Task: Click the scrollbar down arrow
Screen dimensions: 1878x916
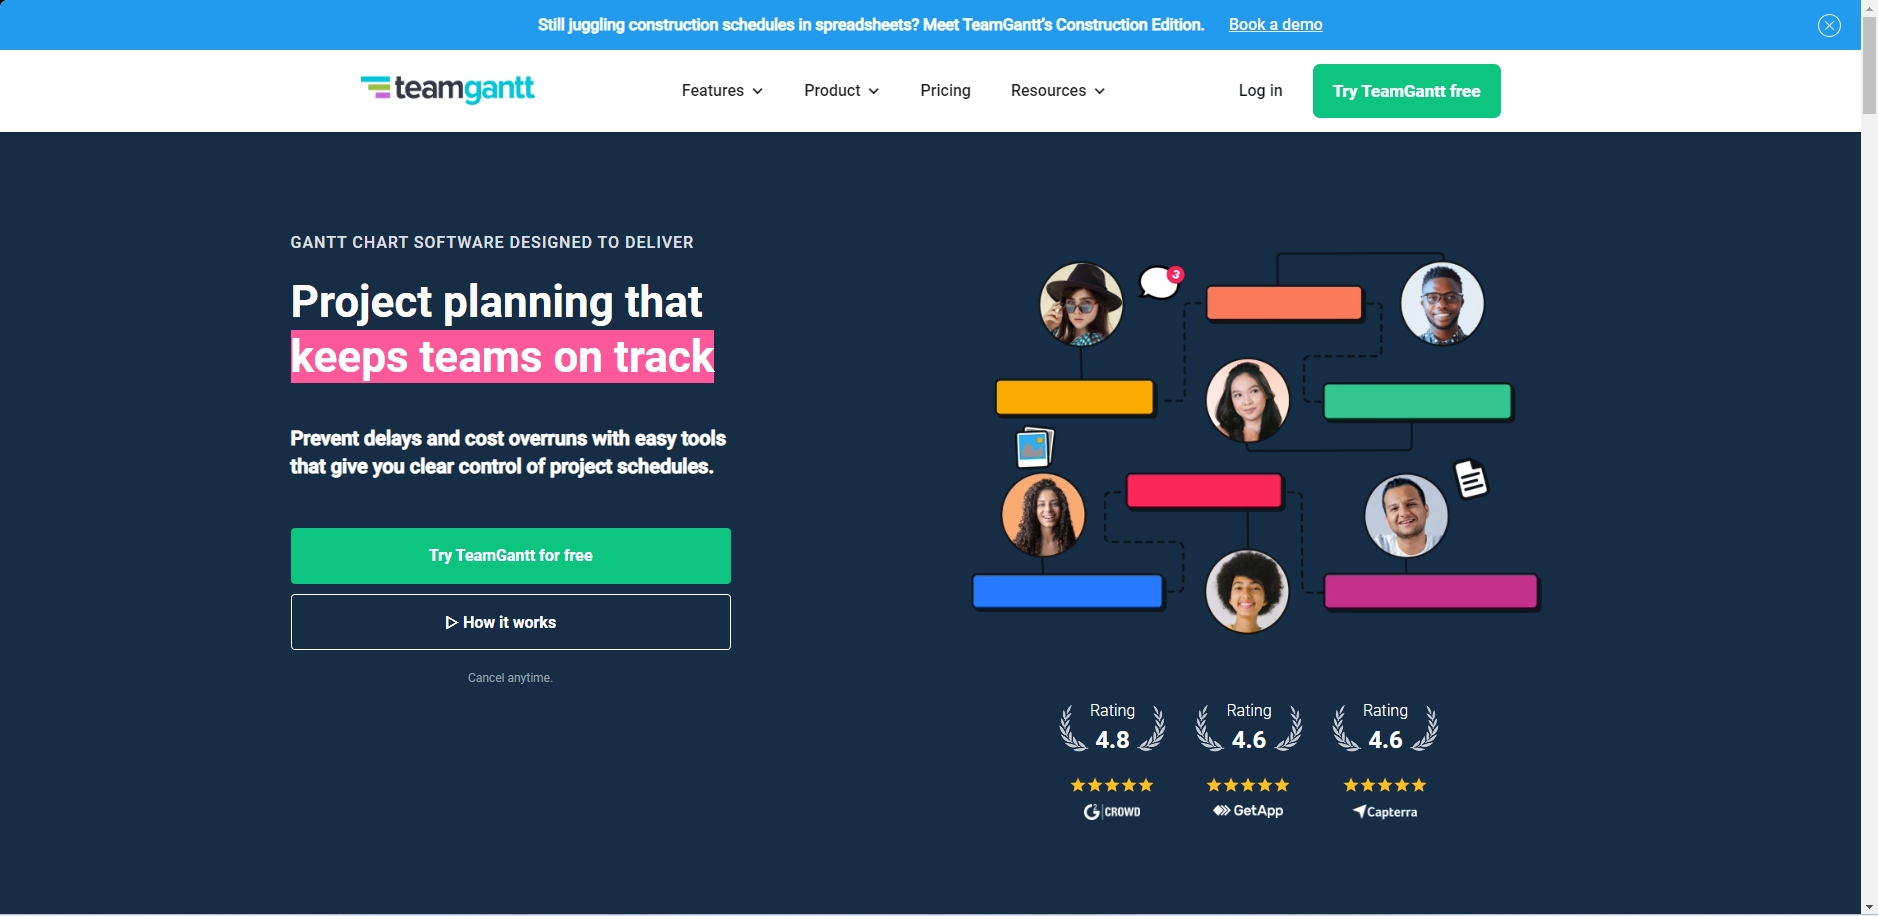Action: [1869, 907]
